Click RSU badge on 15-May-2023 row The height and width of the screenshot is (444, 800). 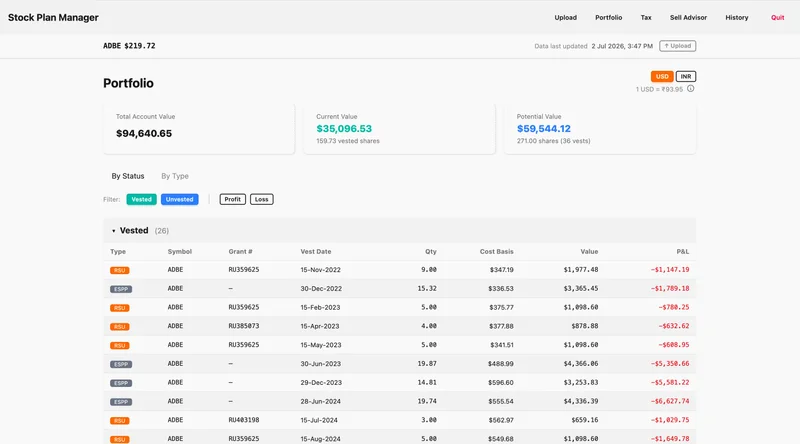tap(120, 346)
